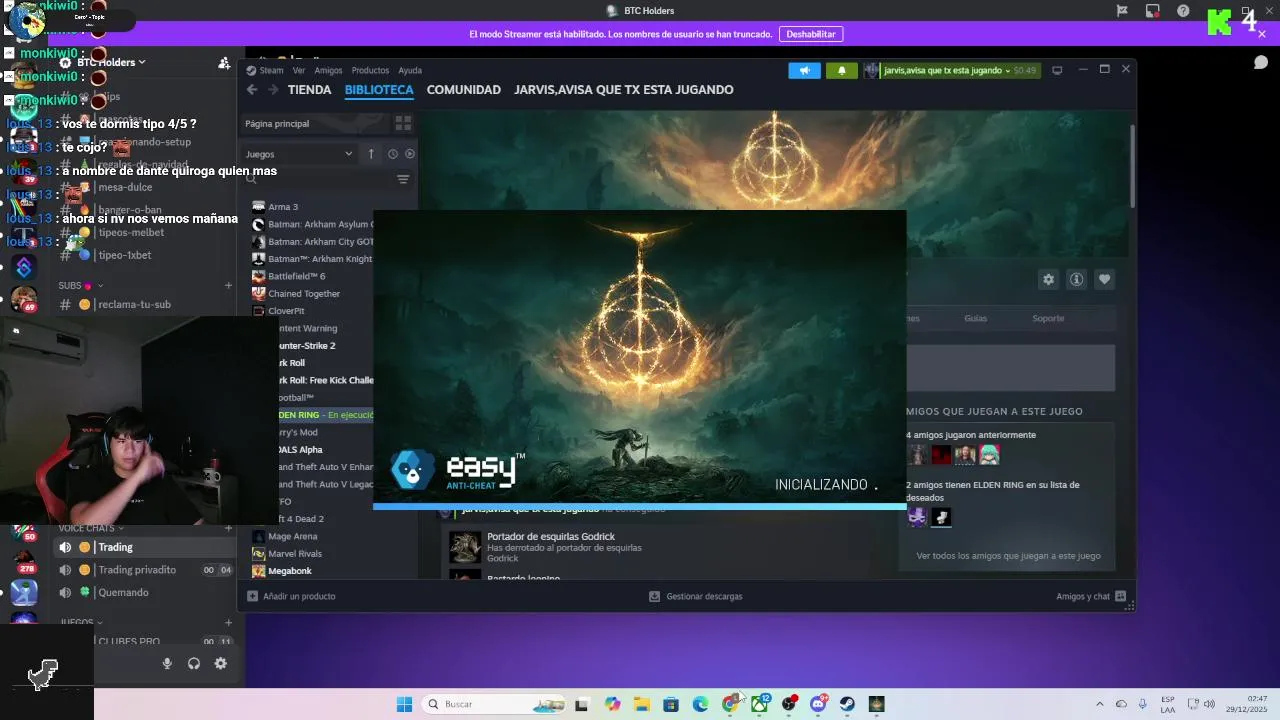Show hidden system tray icons chevron
Screen dimensions: 1280x720
tap(1100, 704)
